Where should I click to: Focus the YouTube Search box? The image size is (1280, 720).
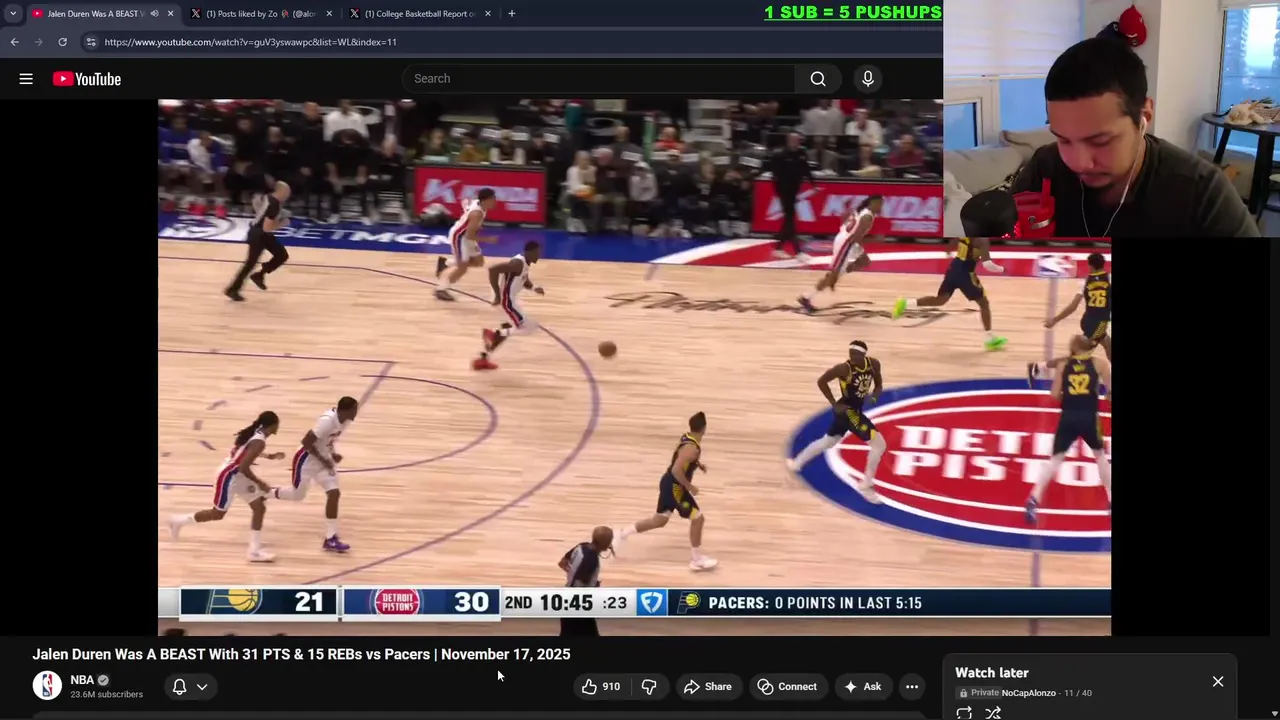tap(600, 79)
